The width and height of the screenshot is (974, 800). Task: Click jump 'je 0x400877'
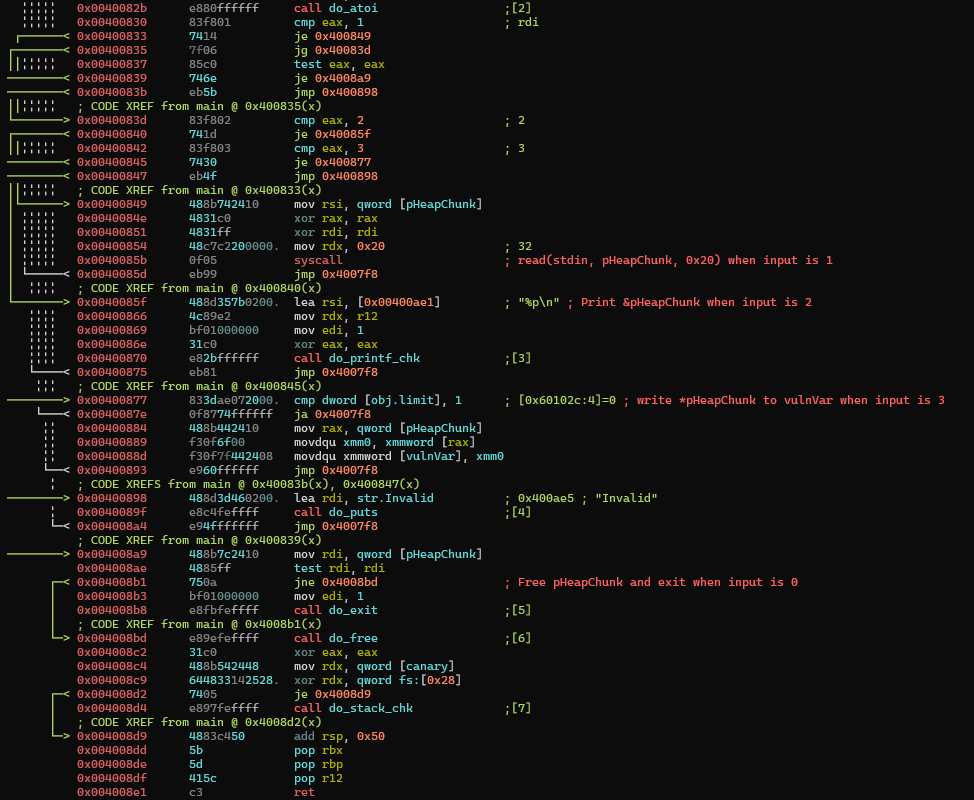coord(332,162)
